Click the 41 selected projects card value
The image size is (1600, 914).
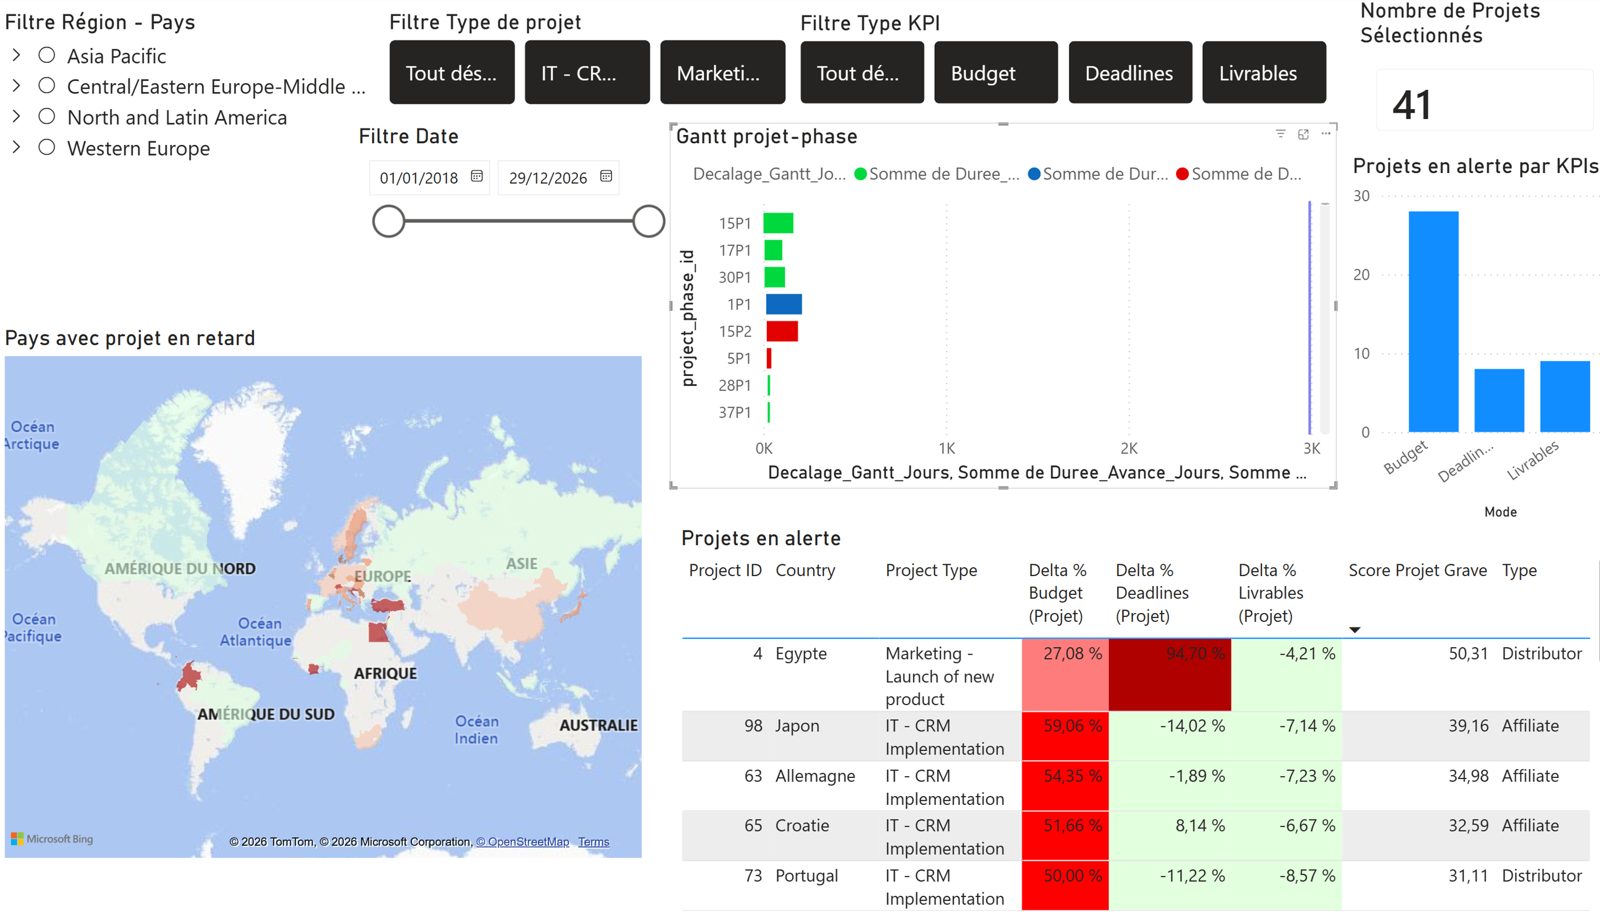pyautogui.click(x=1412, y=105)
